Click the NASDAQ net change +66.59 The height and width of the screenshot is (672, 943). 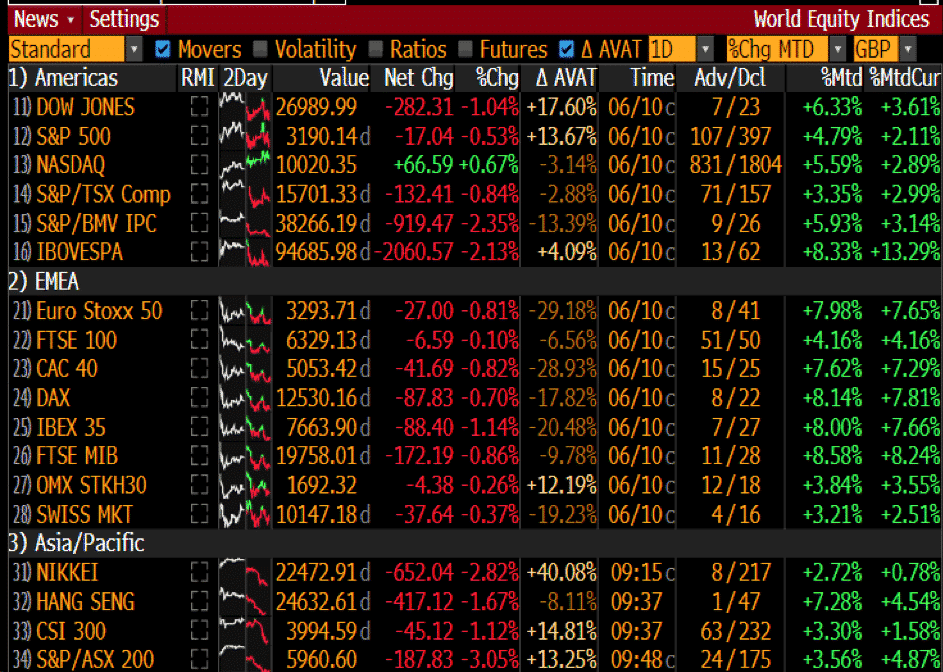[x=425, y=165]
